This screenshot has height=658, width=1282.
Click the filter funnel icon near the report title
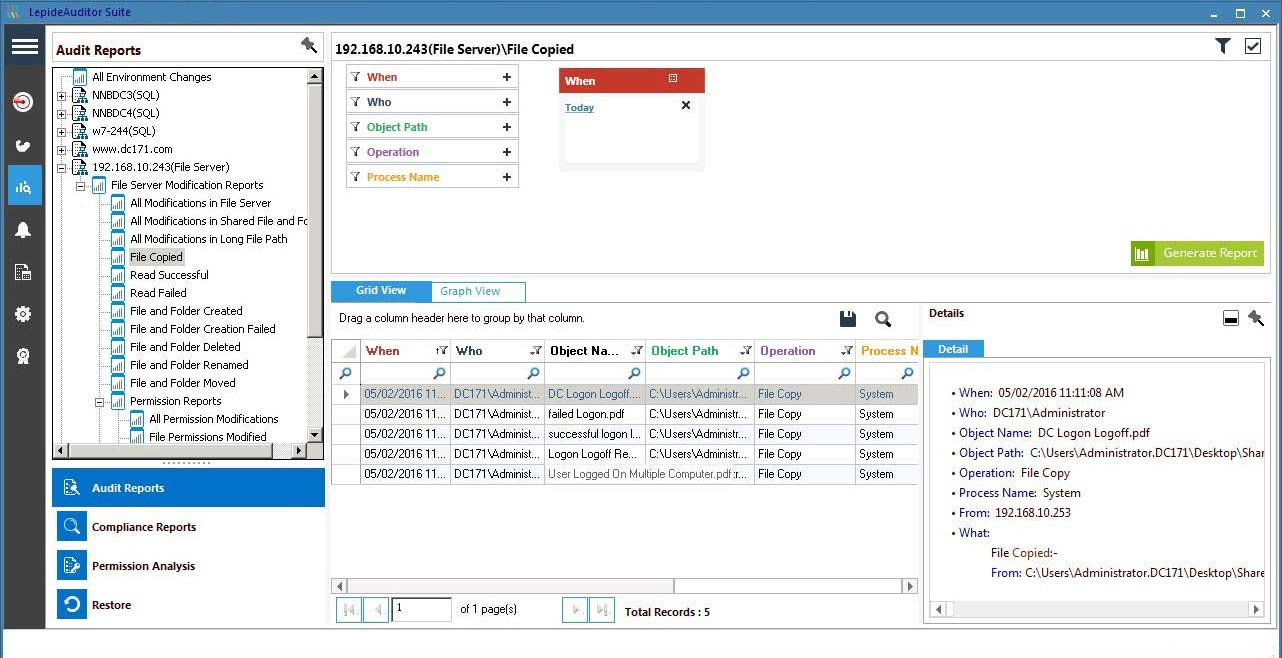(1222, 45)
